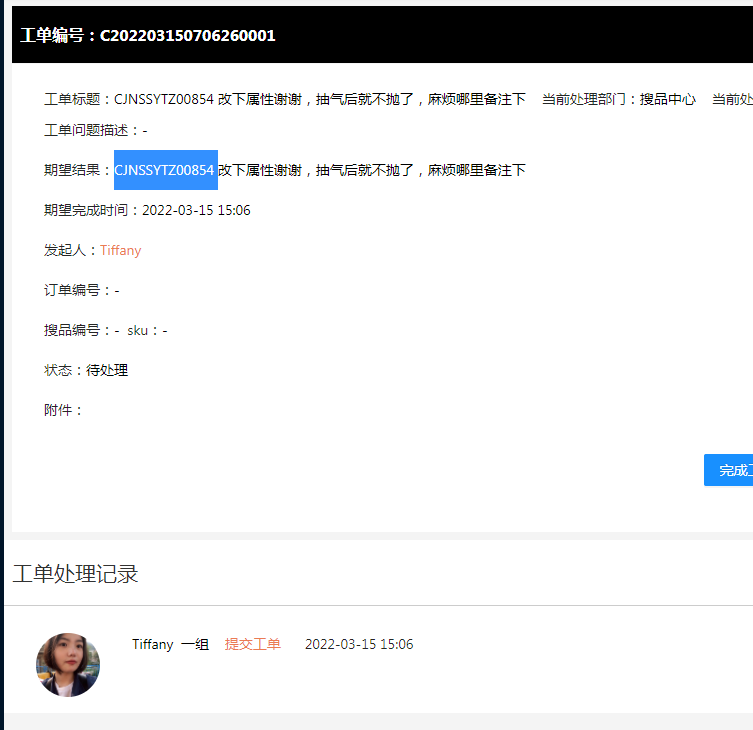Viewport: 753px width, 730px height.
Task: Click the 期望结果 description text after the code
Action: pyautogui.click(x=372, y=170)
